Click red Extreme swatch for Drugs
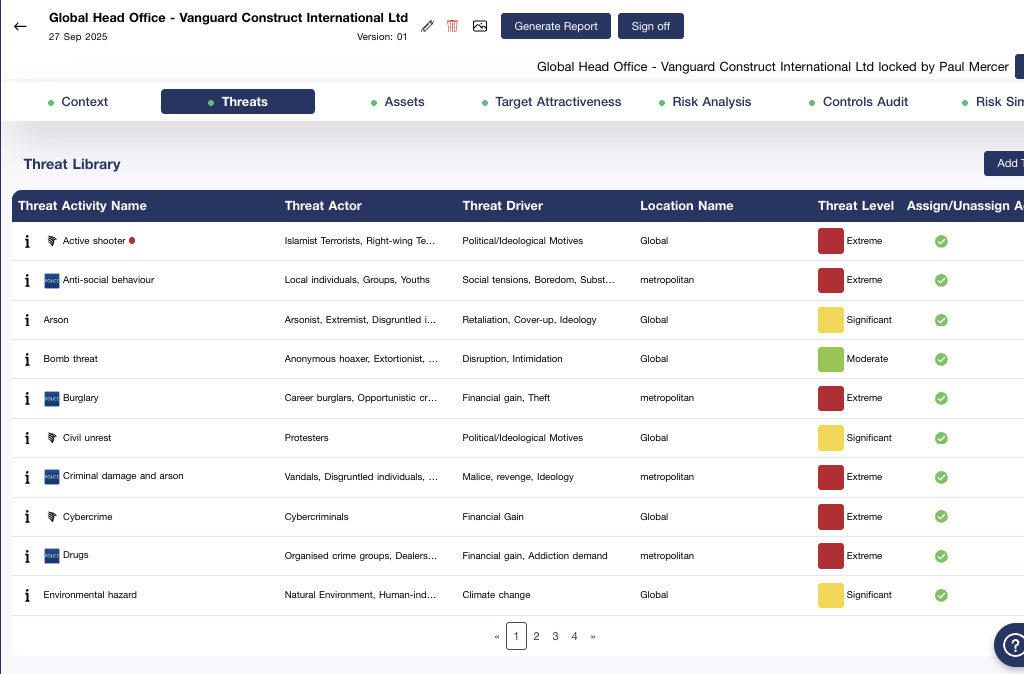The image size is (1024, 674). (831, 556)
